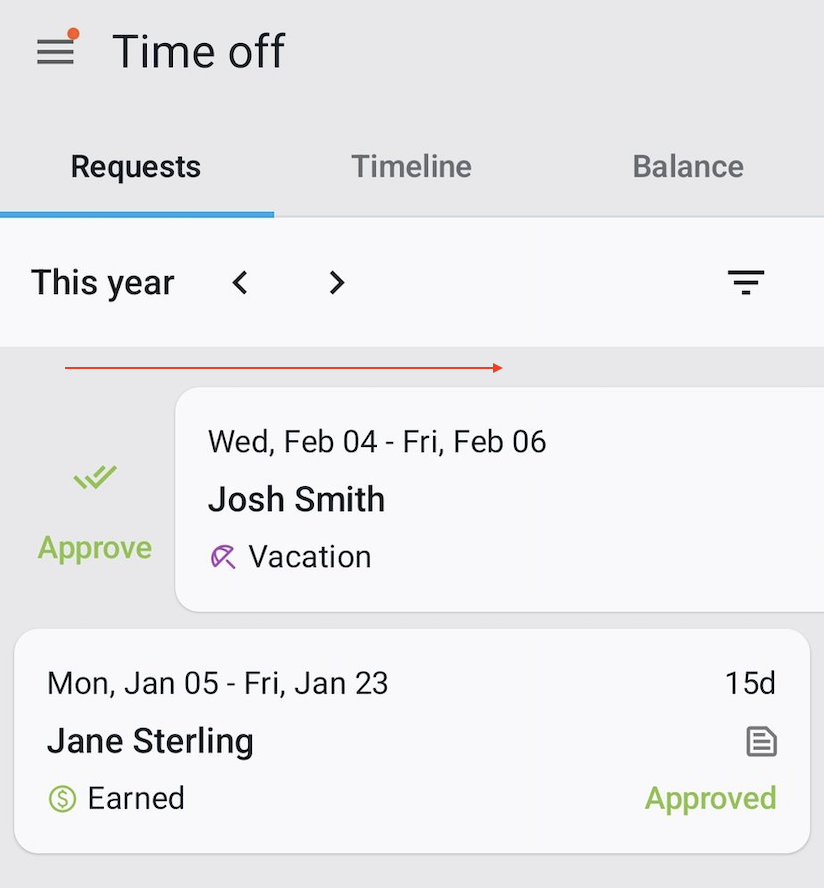Open Josh Smith's request by name
This screenshot has width=824, height=888.
[296, 499]
